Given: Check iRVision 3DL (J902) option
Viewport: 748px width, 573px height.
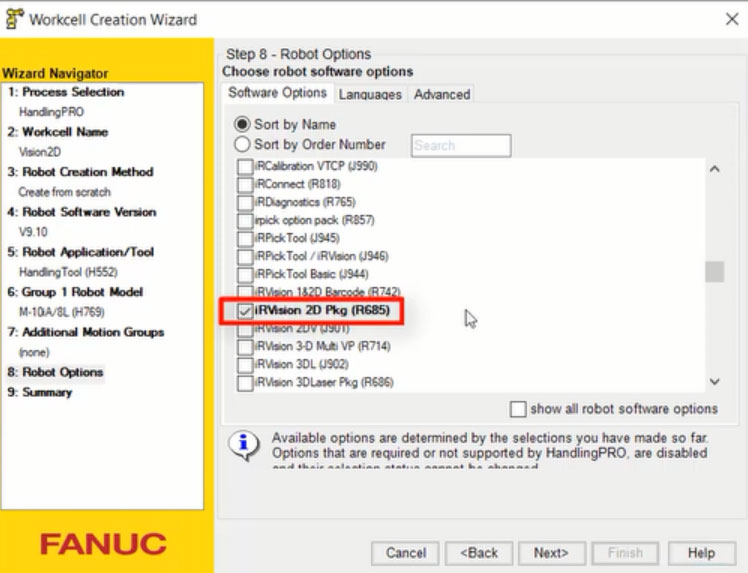Looking at the screenshot, I should pyautogui.click(x=245, y=365).
